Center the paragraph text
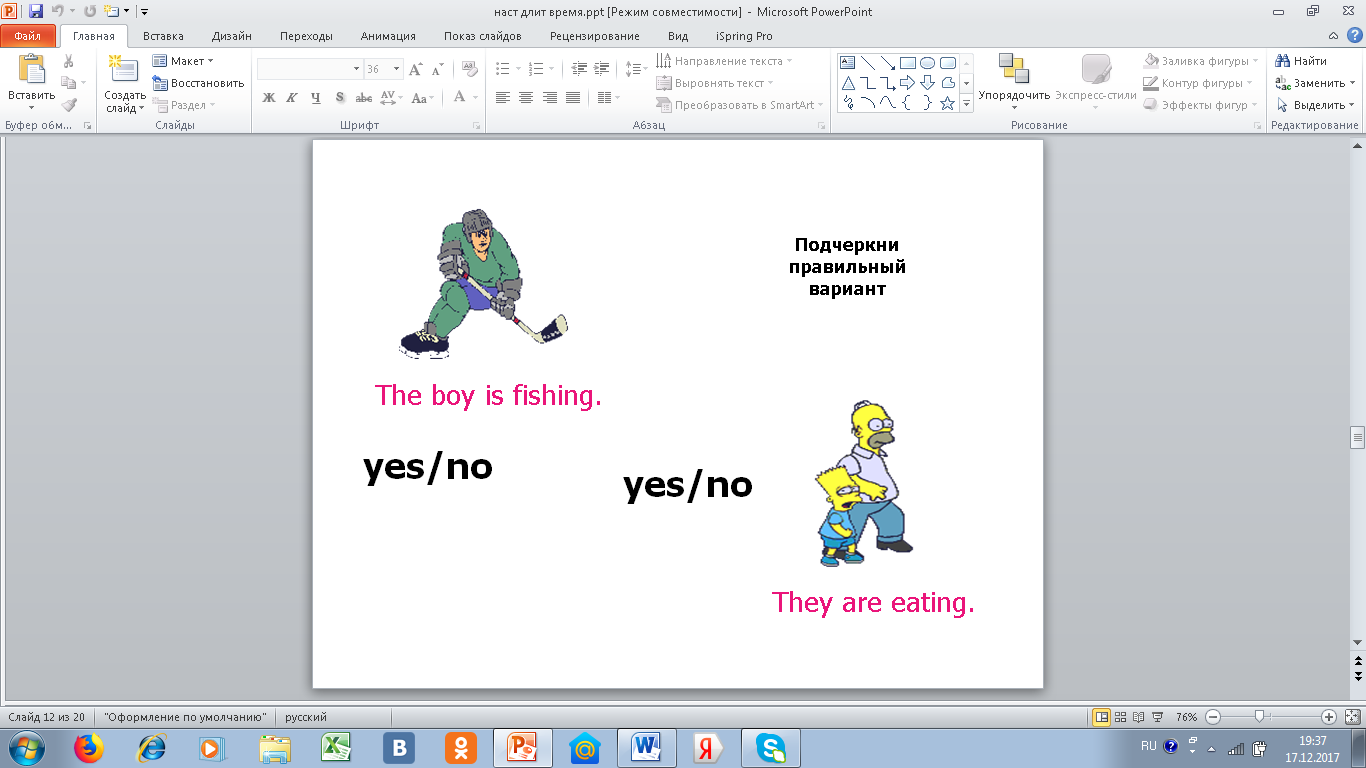 point(526,97)
